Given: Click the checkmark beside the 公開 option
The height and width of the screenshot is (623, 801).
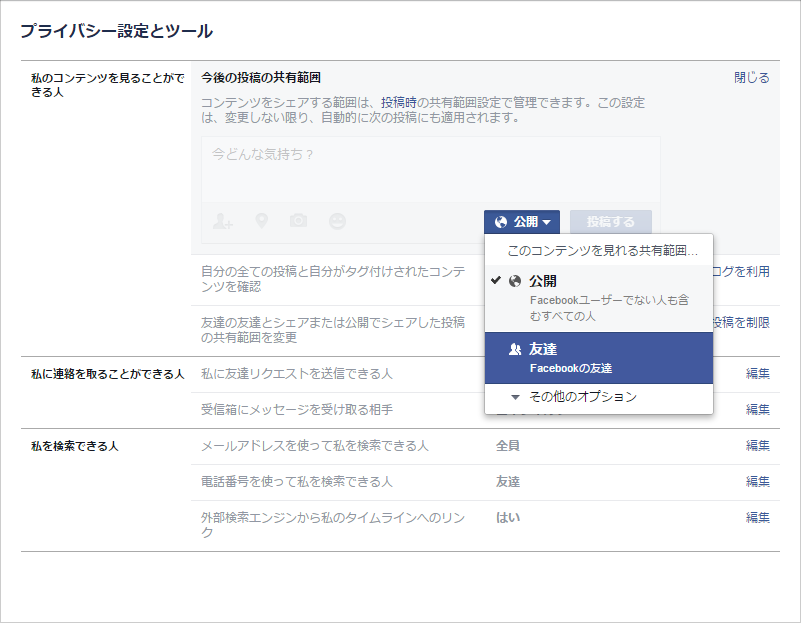Looking at the screenshot, I should [493, 280].
